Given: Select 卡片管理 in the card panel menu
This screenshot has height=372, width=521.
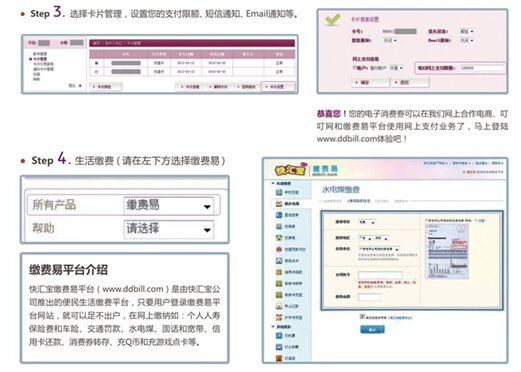Looking at the screenshot, I should point(40,59).
